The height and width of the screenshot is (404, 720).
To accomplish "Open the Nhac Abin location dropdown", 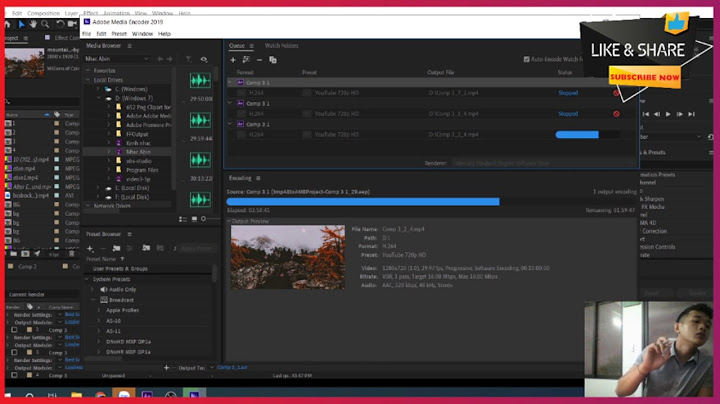I will click(x=117, y=59).
